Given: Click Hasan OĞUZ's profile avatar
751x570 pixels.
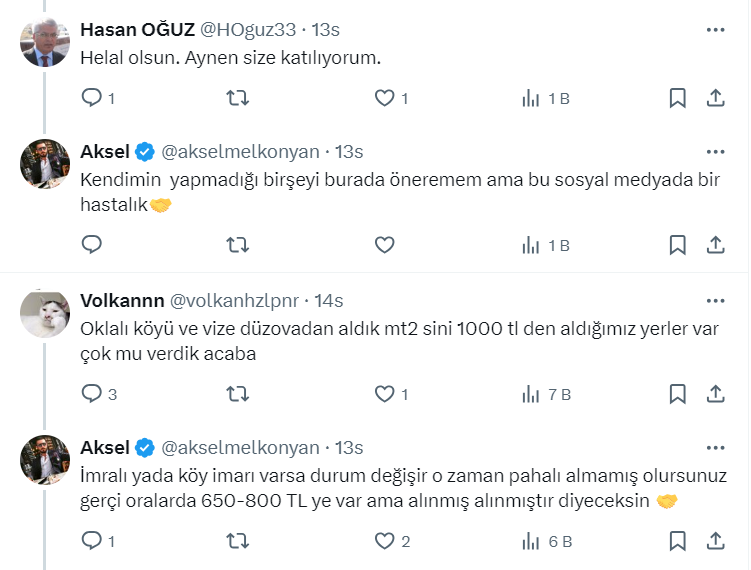Looking at the screenshot, I should pos(44,44).
